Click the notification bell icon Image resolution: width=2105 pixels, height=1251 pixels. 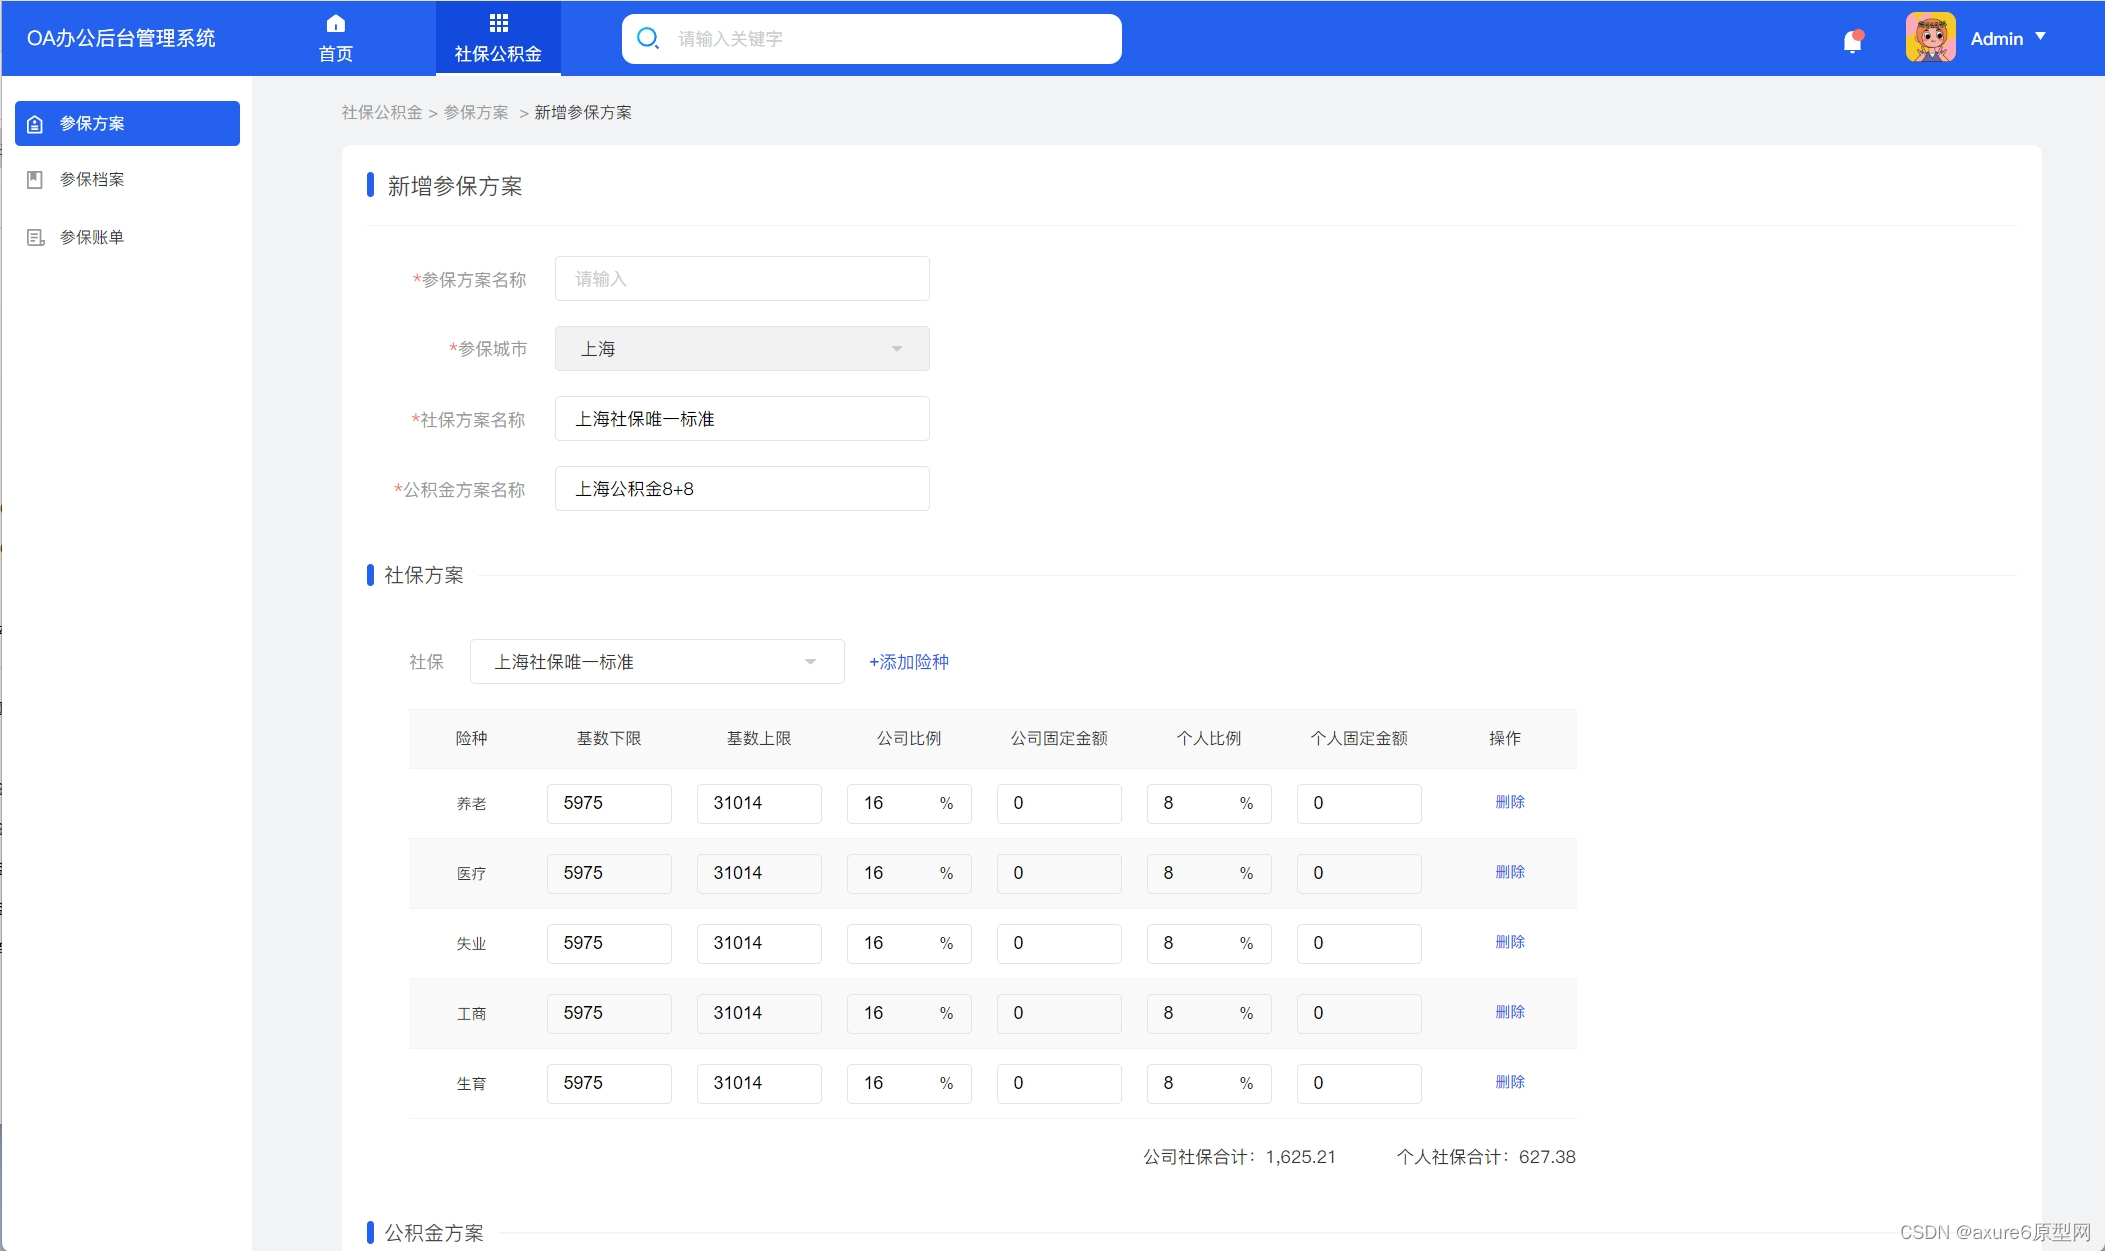pos(1853,39)
